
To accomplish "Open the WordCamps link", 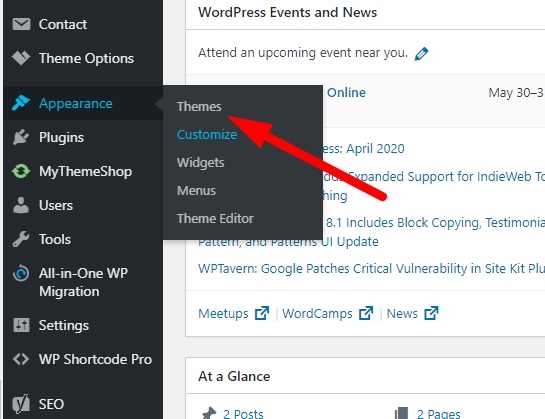I will [x=317, y=314].
